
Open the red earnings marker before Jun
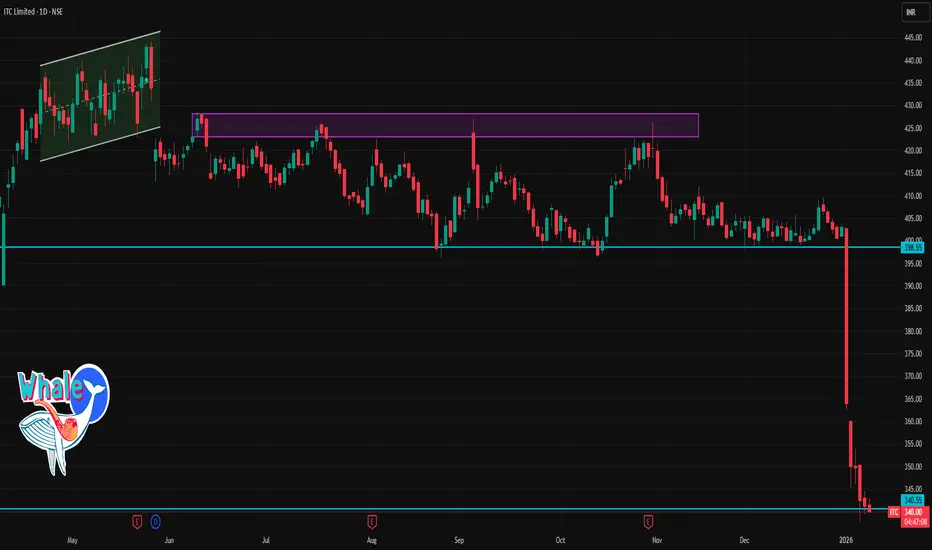[137, 522]
